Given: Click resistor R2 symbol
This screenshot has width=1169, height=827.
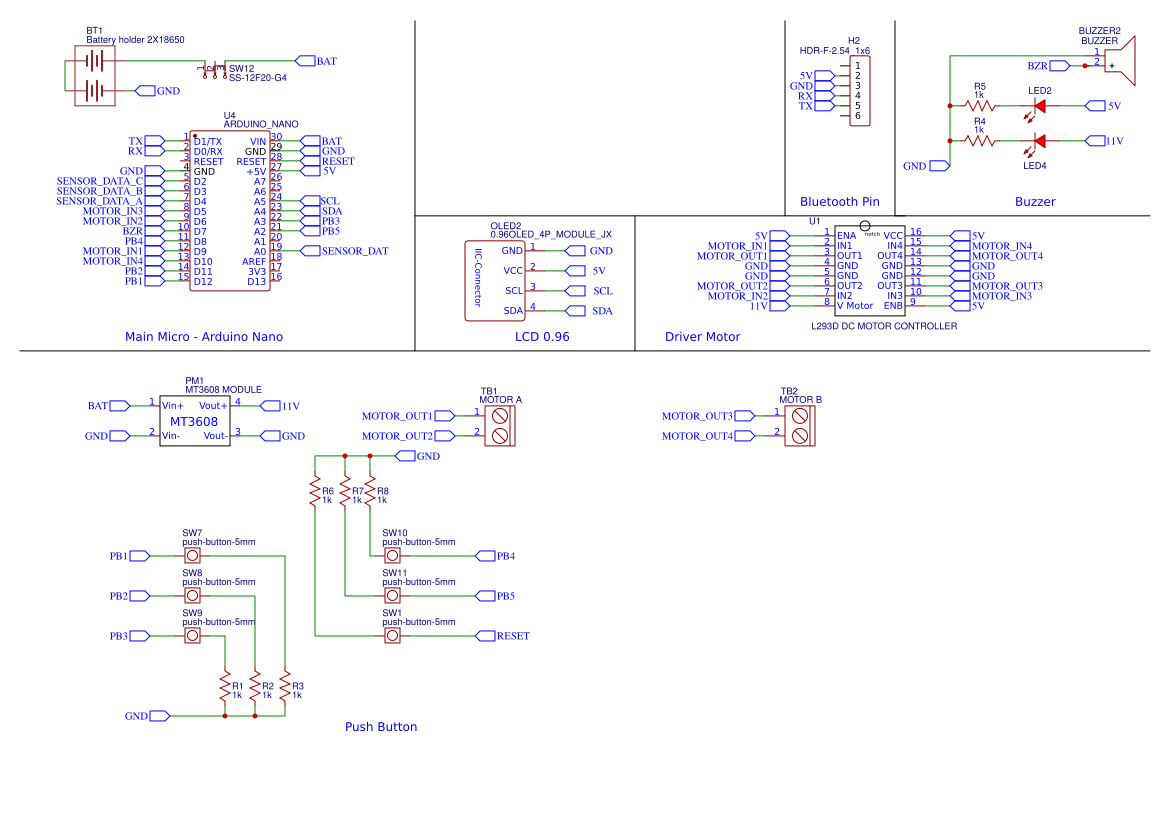Looking at the screenshot, I should [x=255, y=686].
